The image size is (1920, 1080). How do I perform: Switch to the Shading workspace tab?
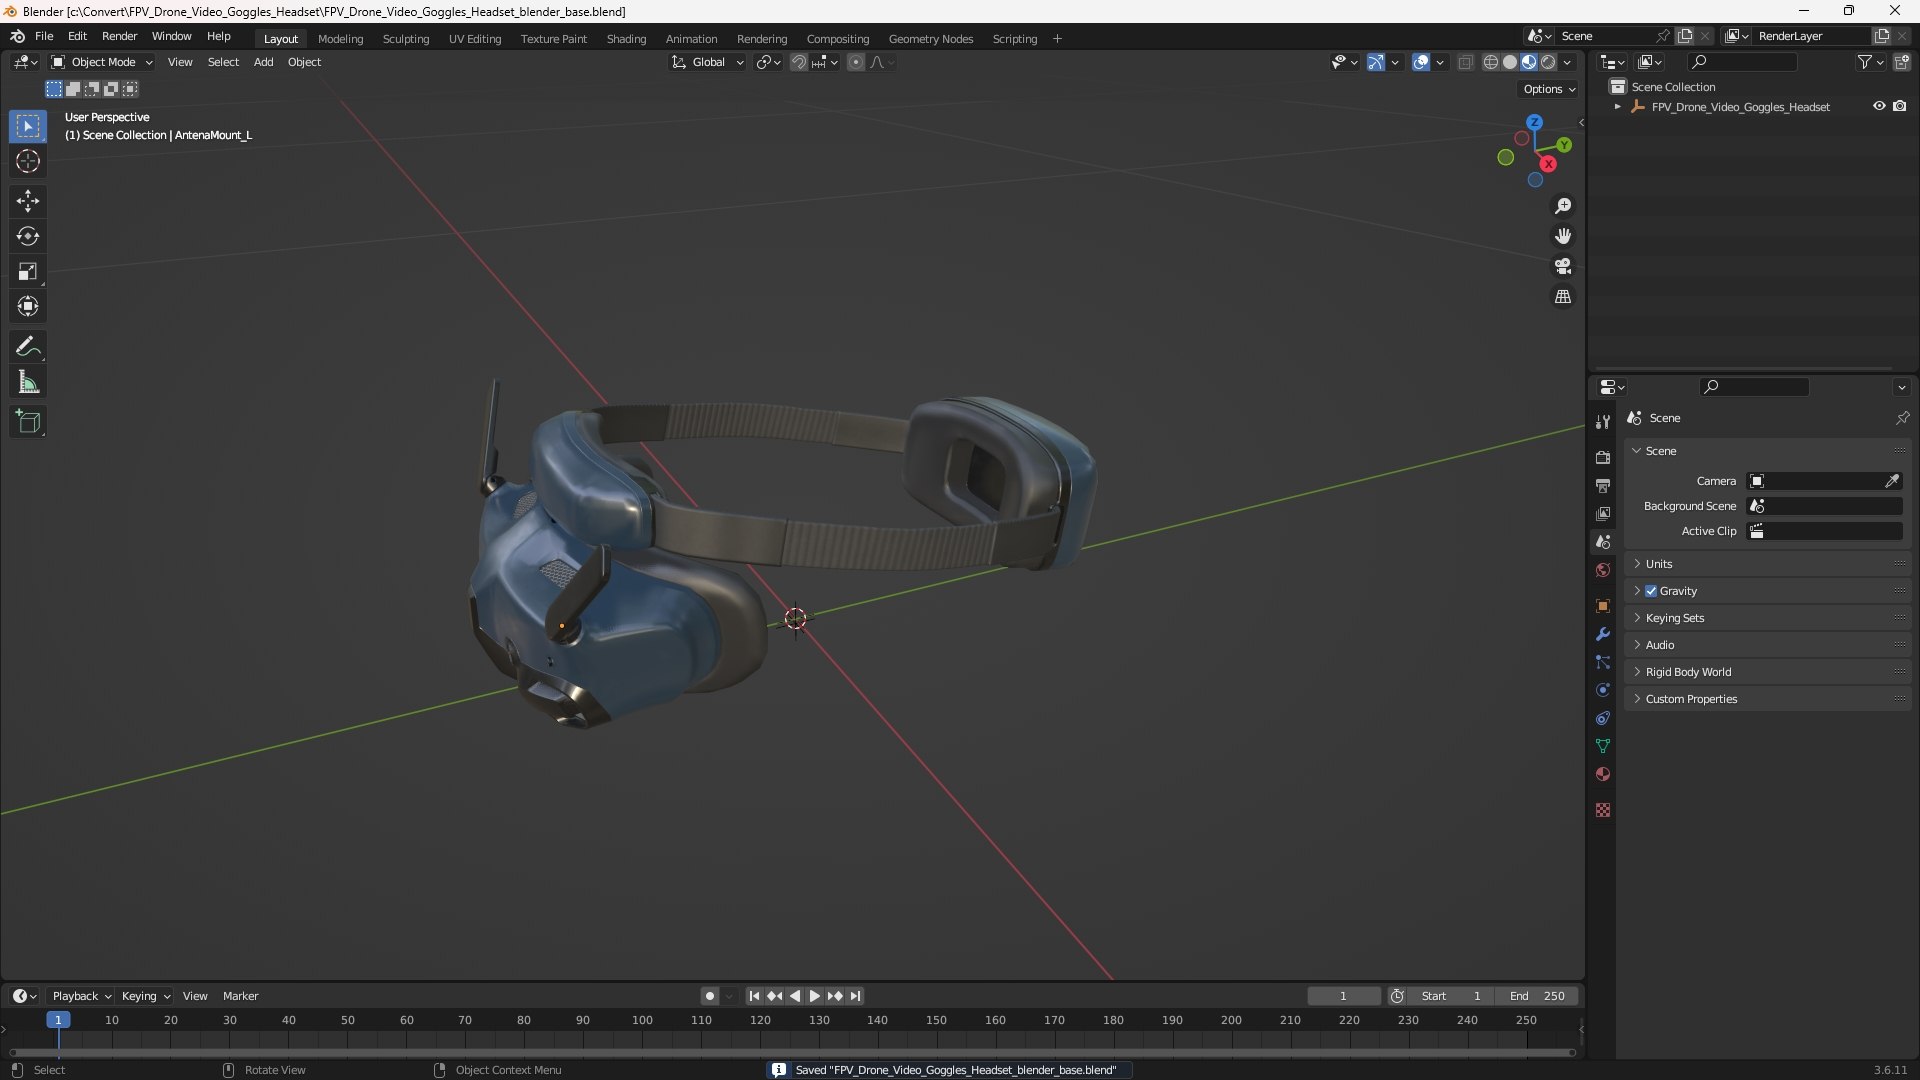(x=626, y=39)
